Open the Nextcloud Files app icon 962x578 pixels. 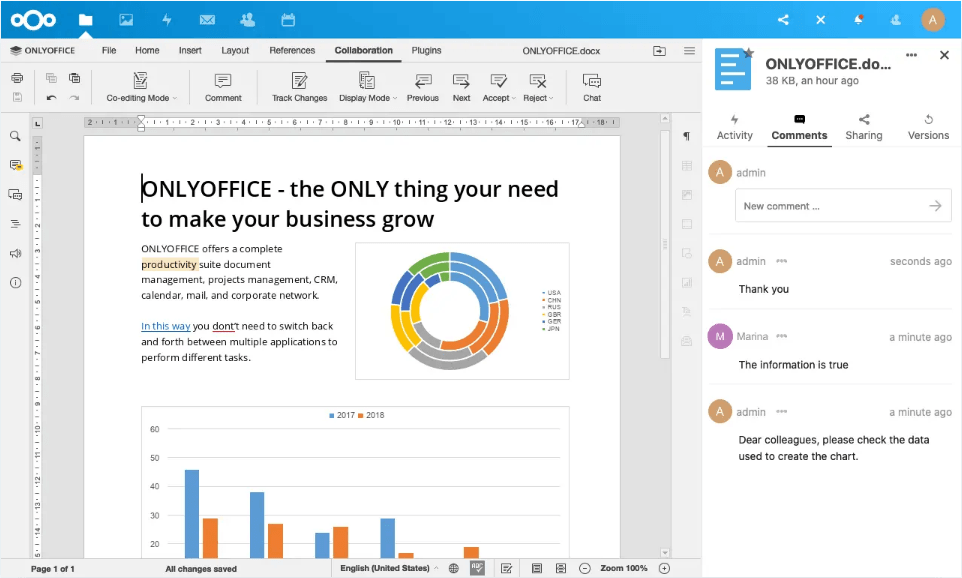coord(85,20)
